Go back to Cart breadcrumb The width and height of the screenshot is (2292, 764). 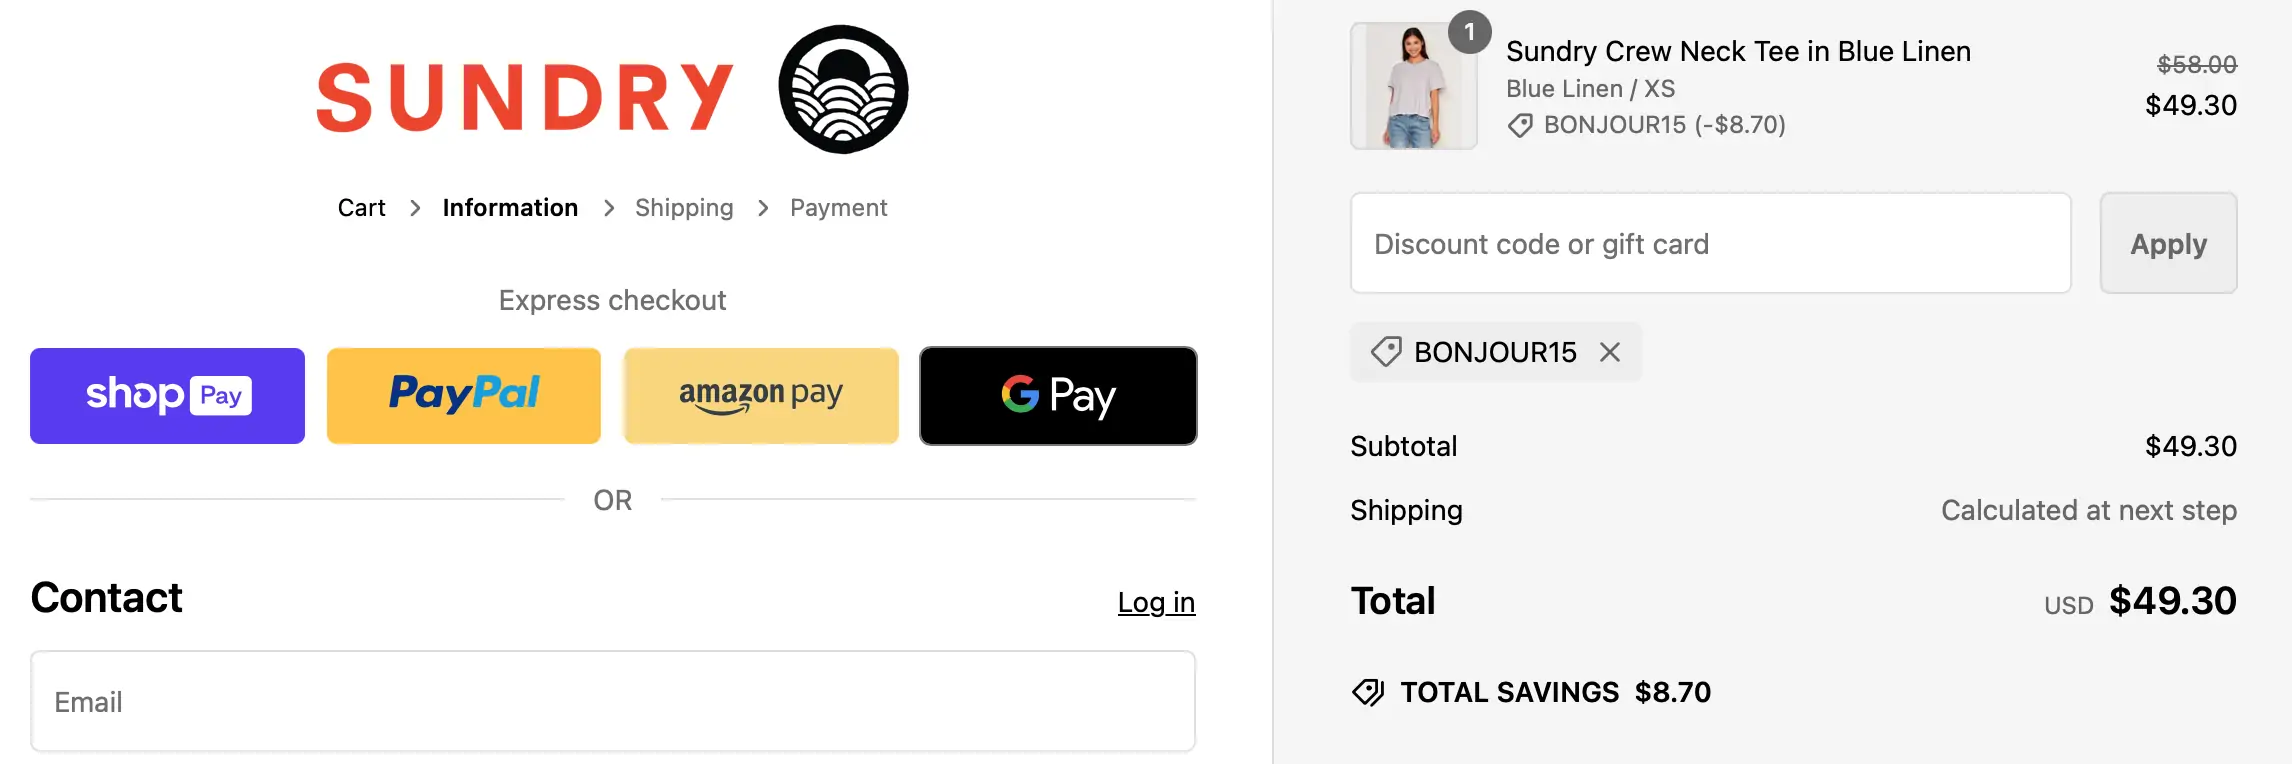tap(361, 208)
